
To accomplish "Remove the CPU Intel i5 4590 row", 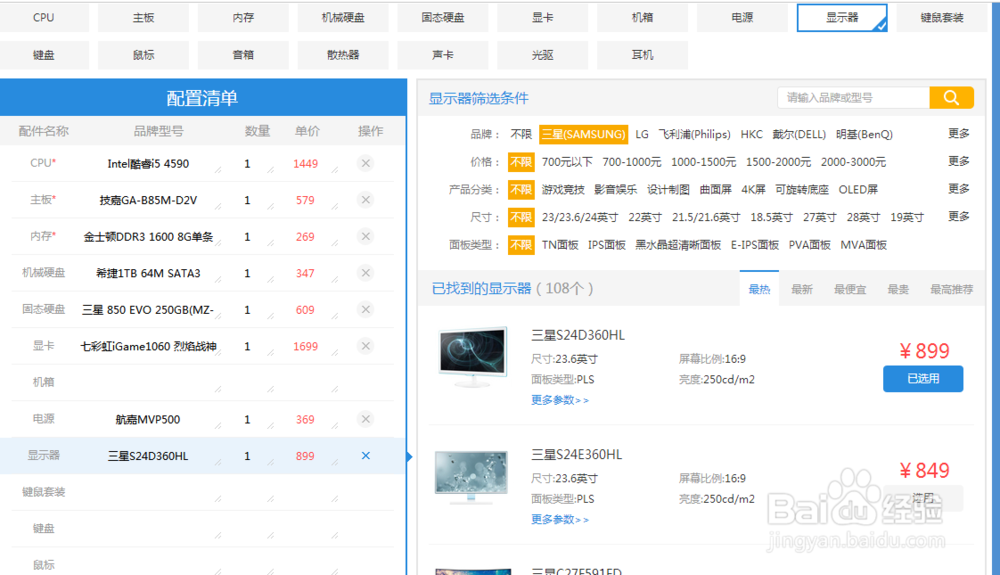I will (365, 163).
